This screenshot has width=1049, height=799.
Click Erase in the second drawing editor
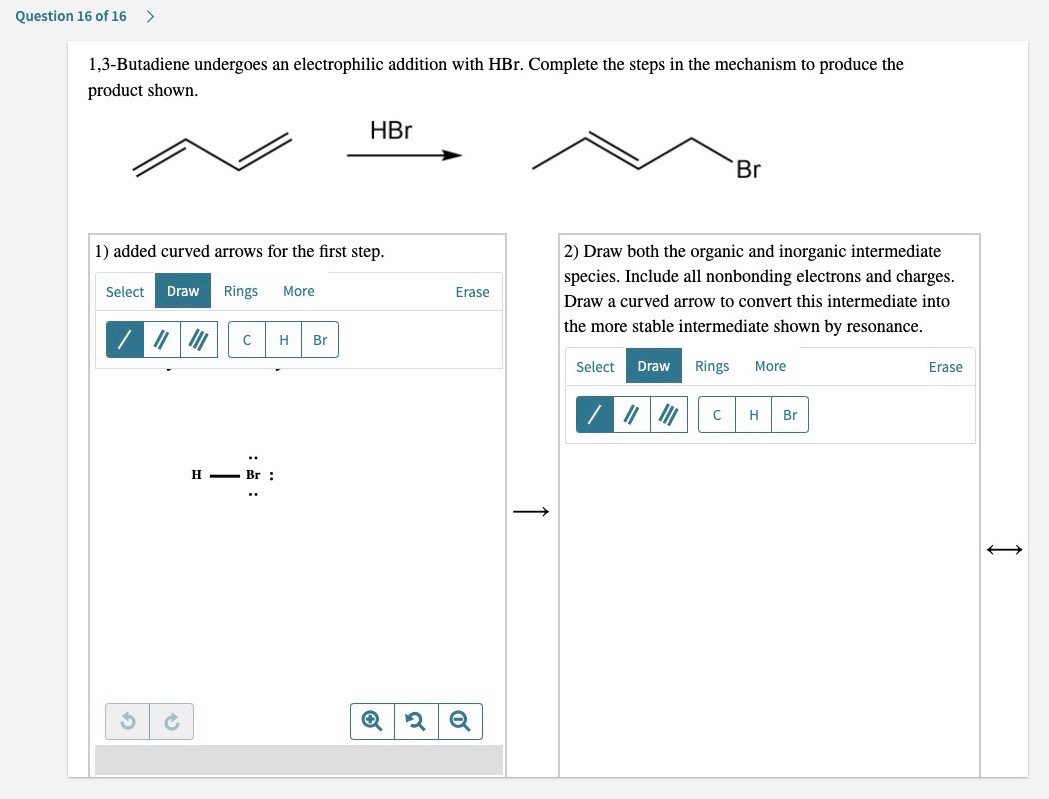(x=945, y=366)
